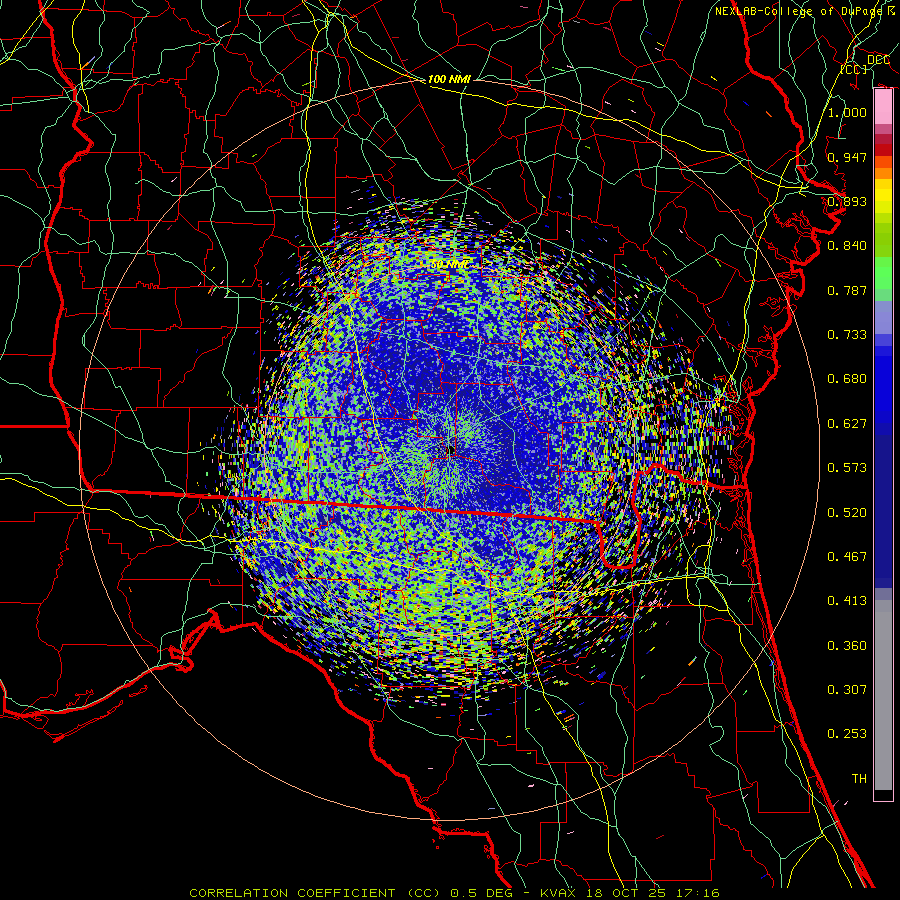Screen dimensions: 900x900
Task: Click the 0.840 scale value
Action: (x=847, y=246)
